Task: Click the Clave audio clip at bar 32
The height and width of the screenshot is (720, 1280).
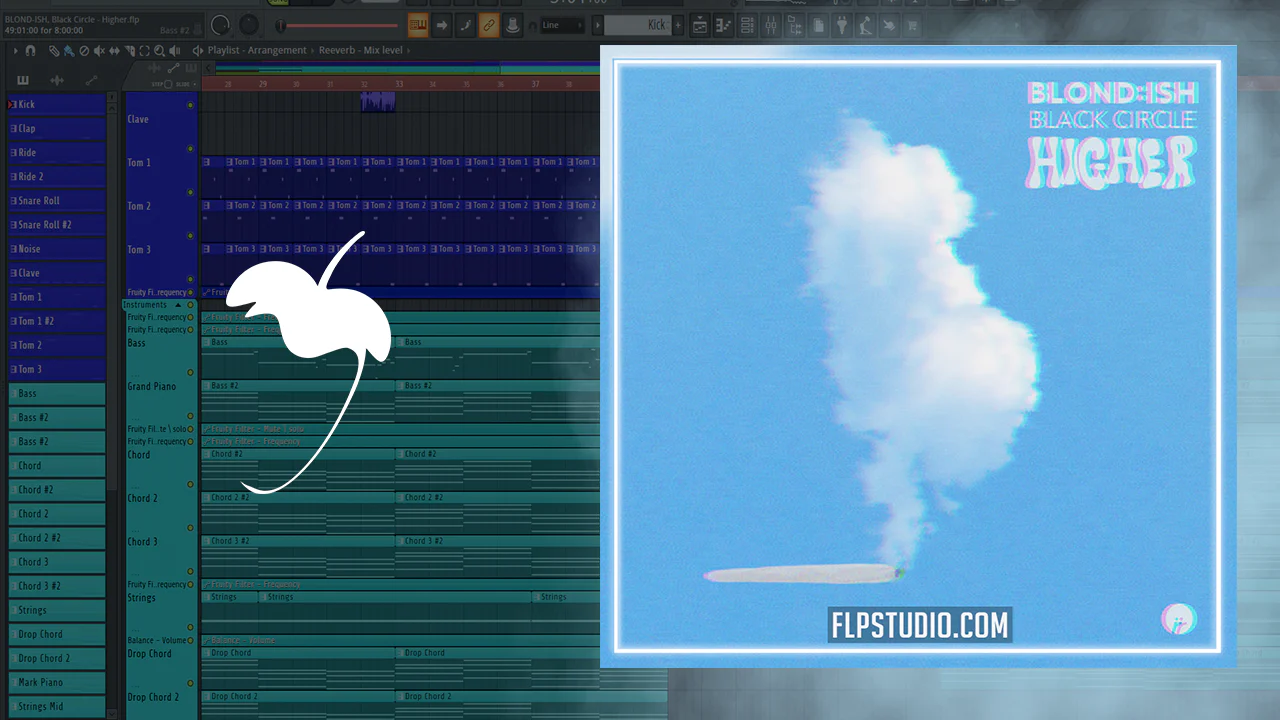Action: point(378,102)
